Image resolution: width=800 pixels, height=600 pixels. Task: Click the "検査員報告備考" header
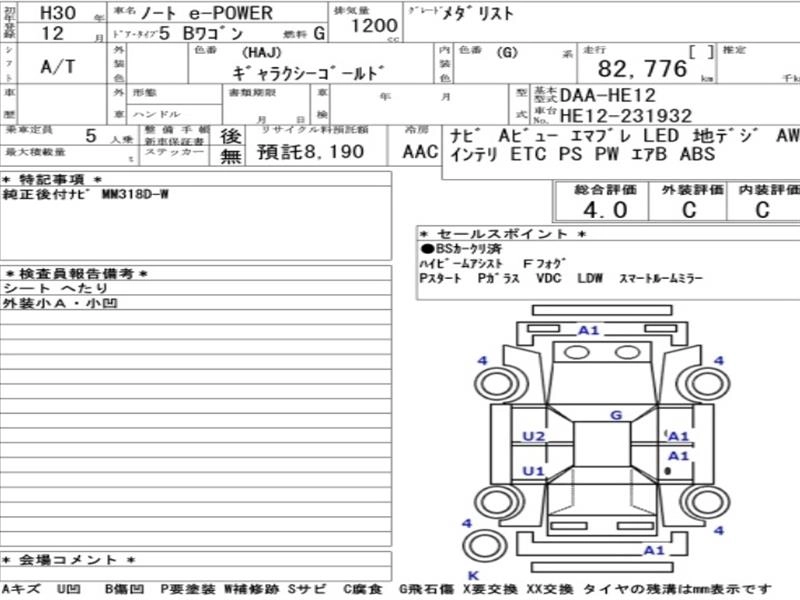point(76,274)
